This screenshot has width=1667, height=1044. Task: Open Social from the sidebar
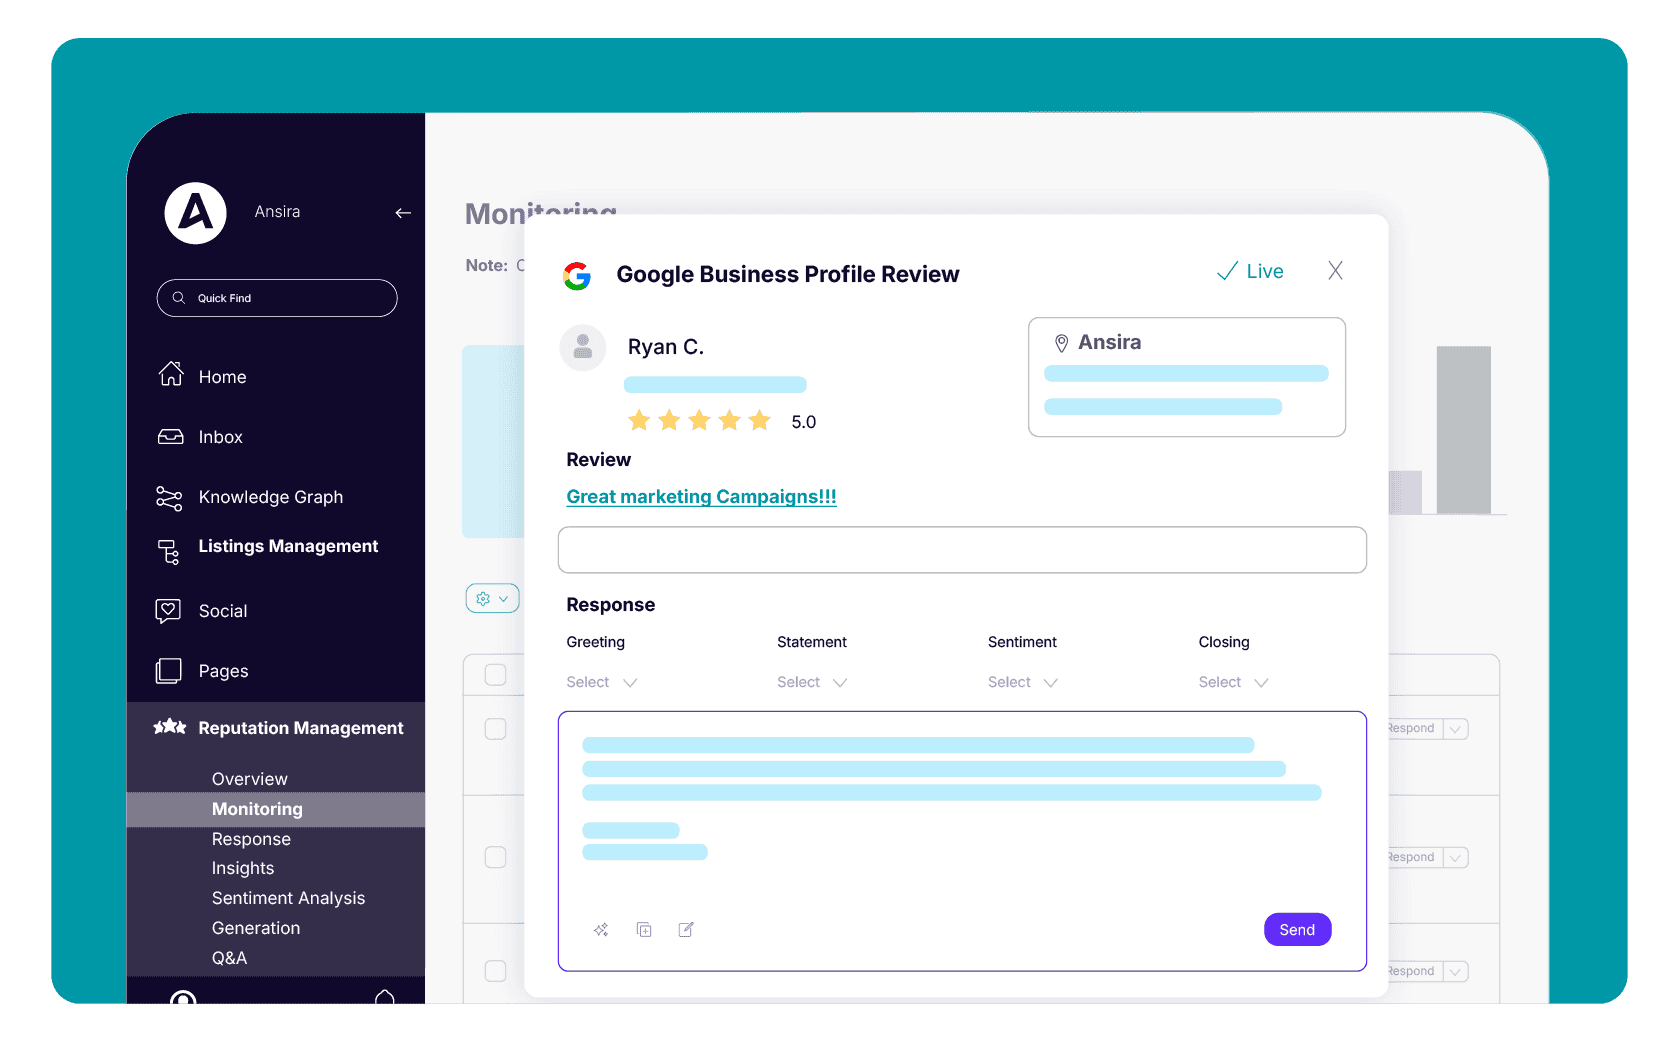tap(223, 611)
